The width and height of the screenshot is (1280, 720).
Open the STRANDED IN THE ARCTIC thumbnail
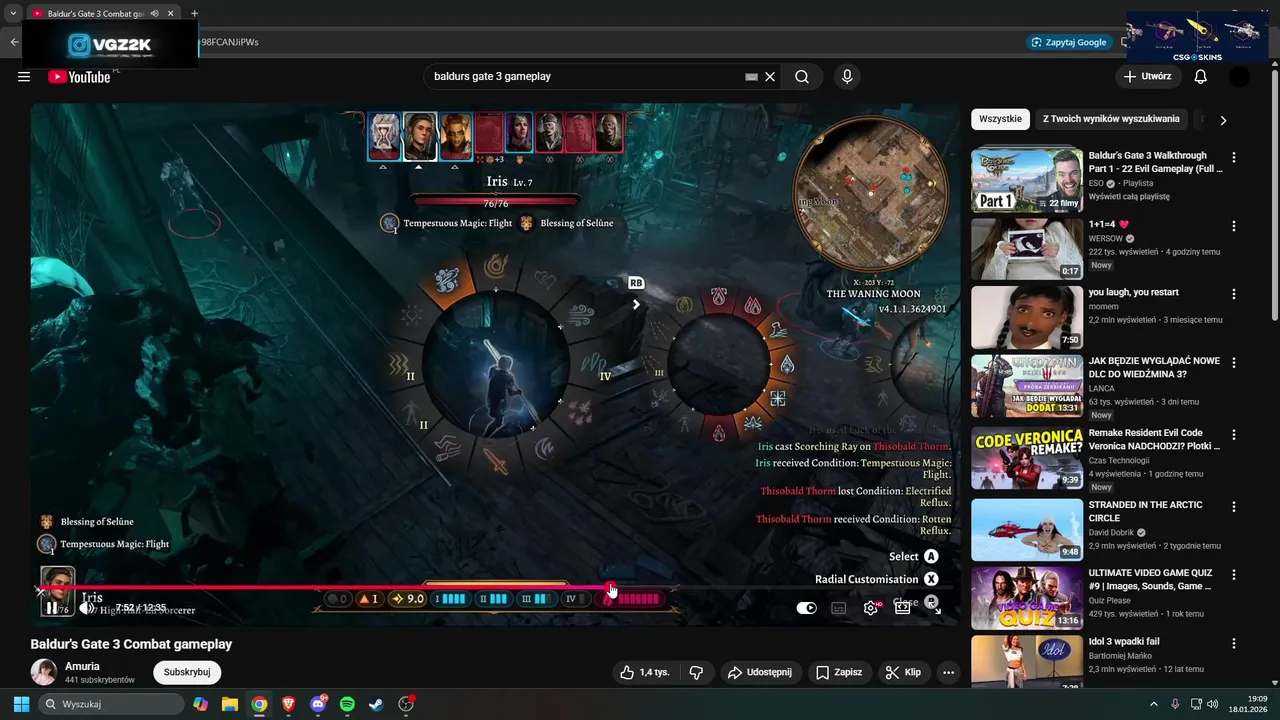(x=1027, y=529)
